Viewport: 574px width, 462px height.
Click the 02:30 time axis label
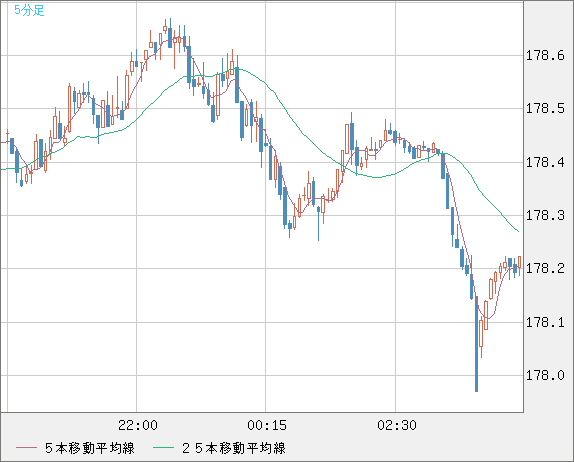click(397, 425)
